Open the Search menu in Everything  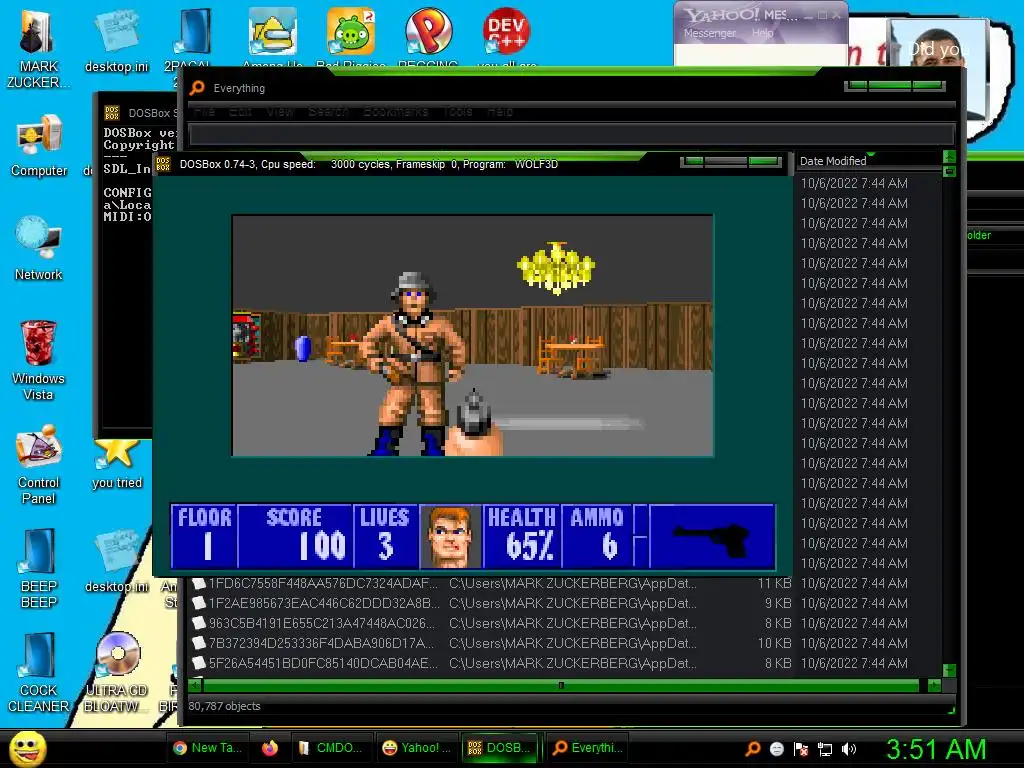click(x=328, y=112)
